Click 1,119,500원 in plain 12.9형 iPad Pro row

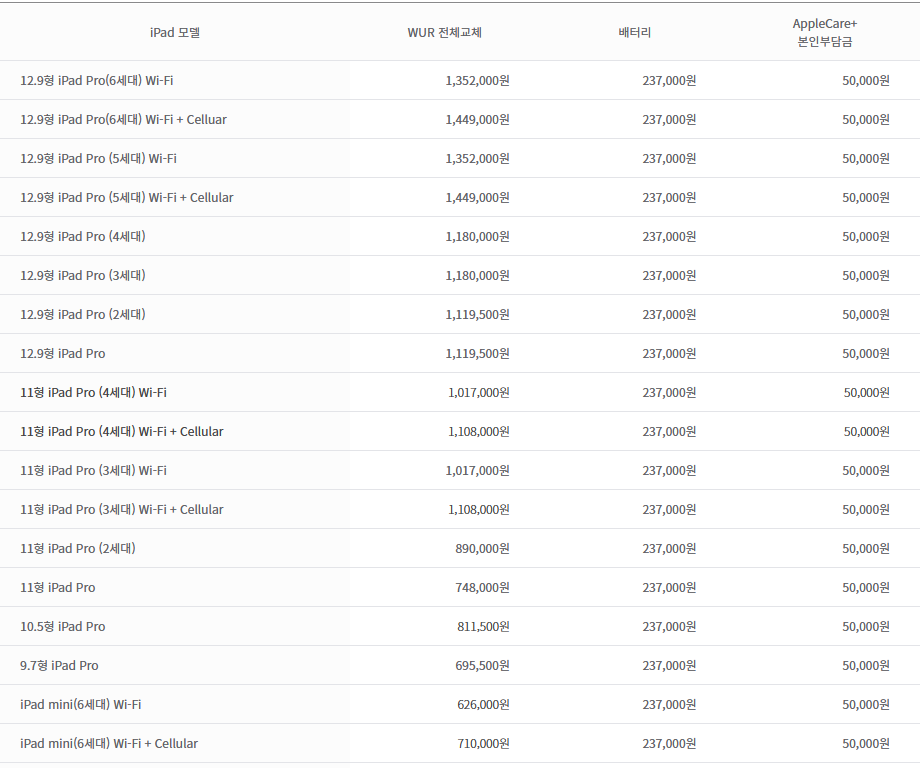pos(478,353)
